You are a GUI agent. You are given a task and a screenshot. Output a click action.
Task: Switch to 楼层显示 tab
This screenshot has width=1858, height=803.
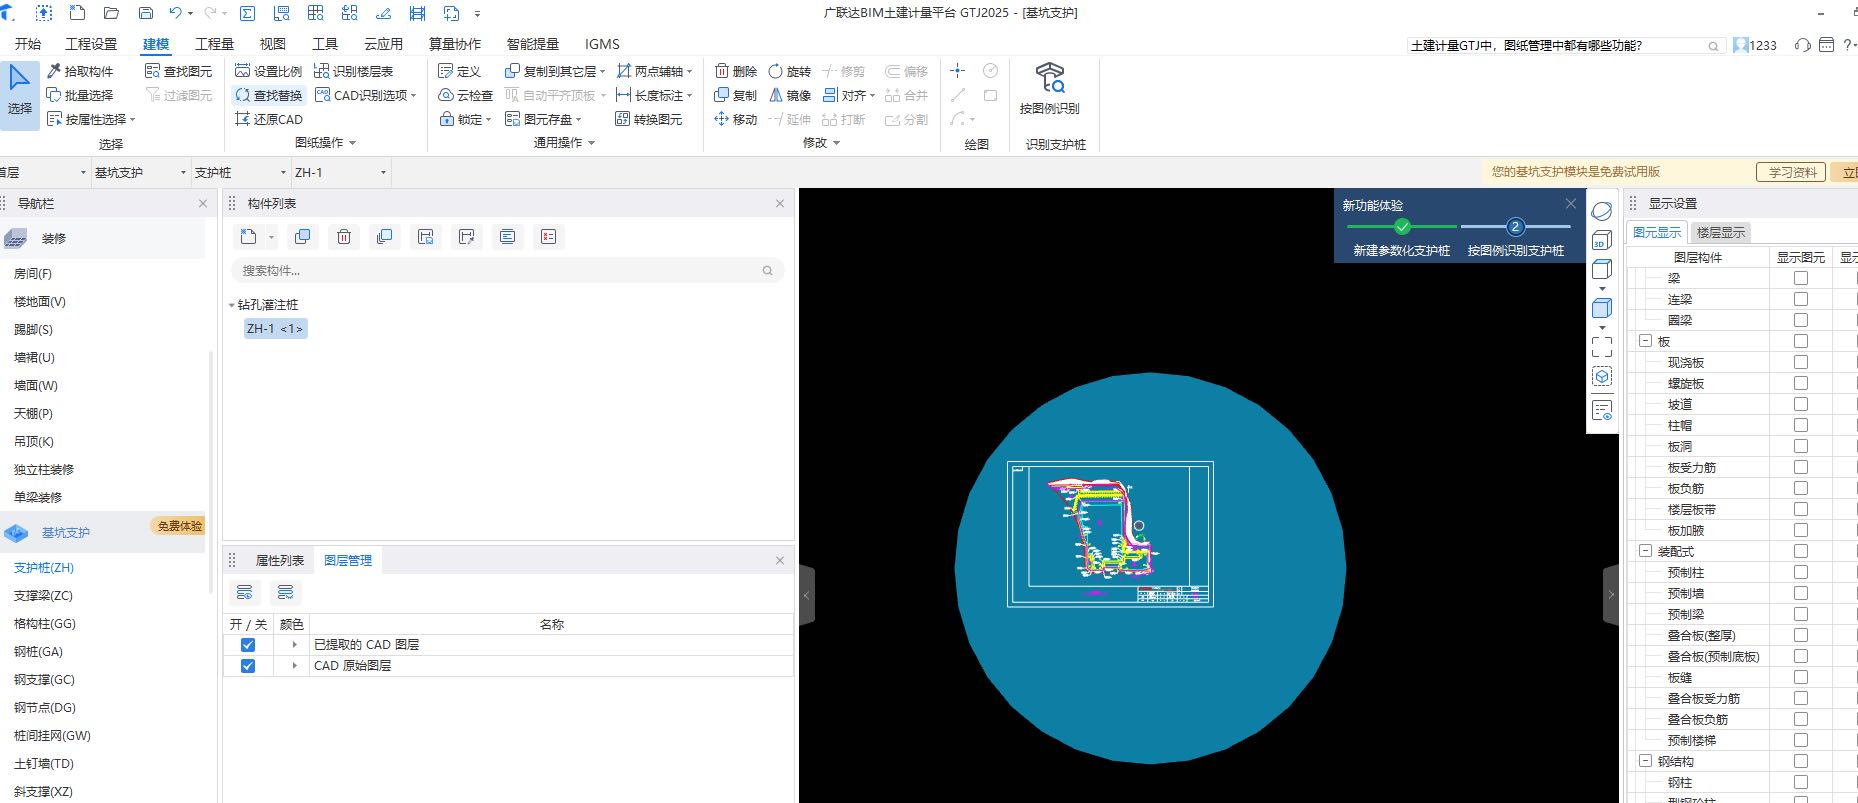coord(1720,233)
